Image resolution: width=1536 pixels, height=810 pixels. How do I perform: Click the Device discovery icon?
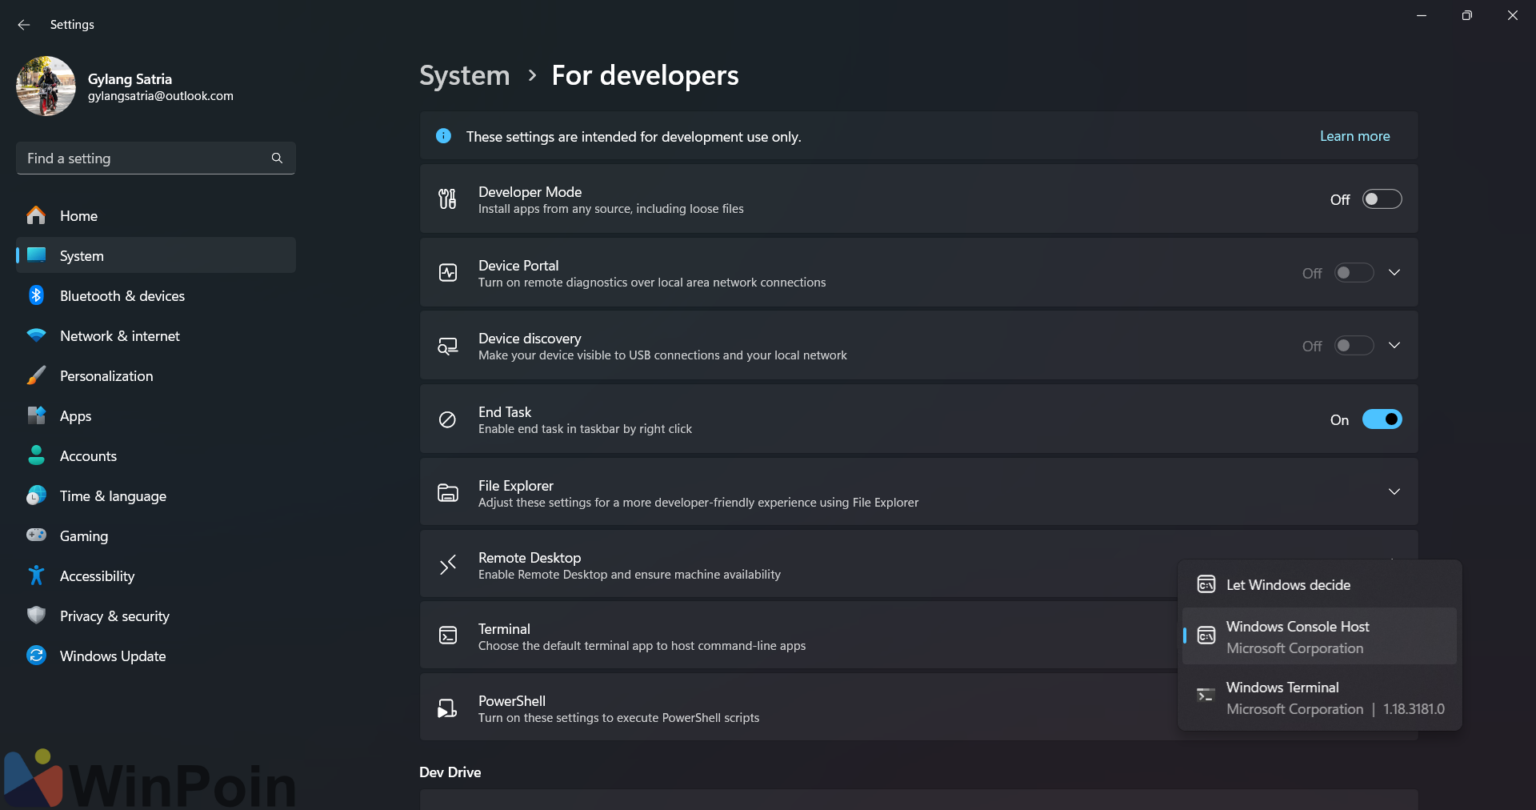(x=447, y=345)
